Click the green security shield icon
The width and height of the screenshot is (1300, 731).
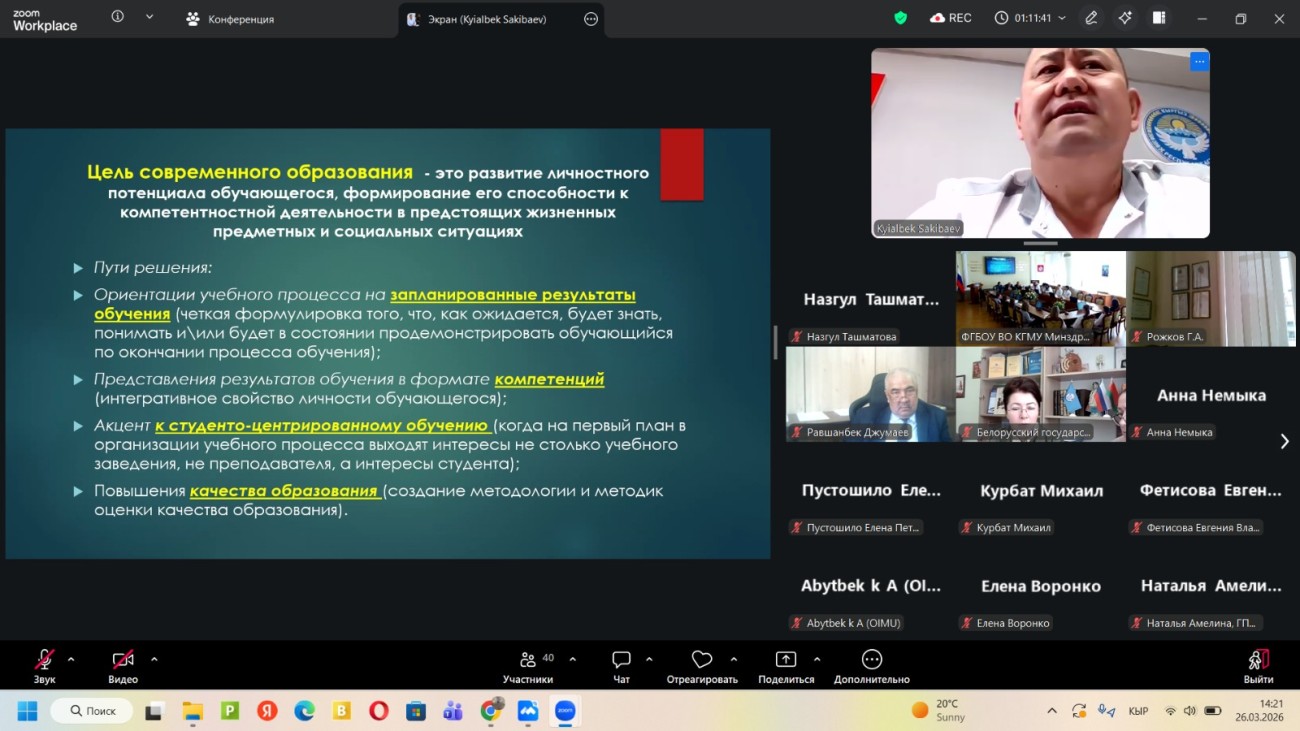899,17
